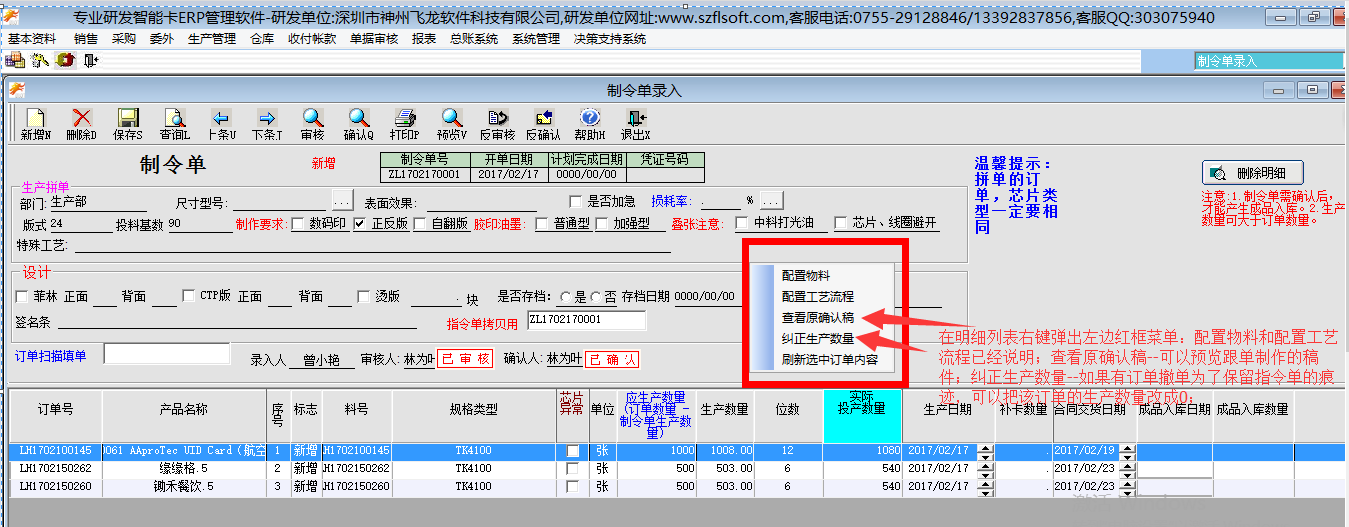Viewport: 1349px width, 527px height.
Task: Go to next record with 下条T arrow
Action: point(267,118)
